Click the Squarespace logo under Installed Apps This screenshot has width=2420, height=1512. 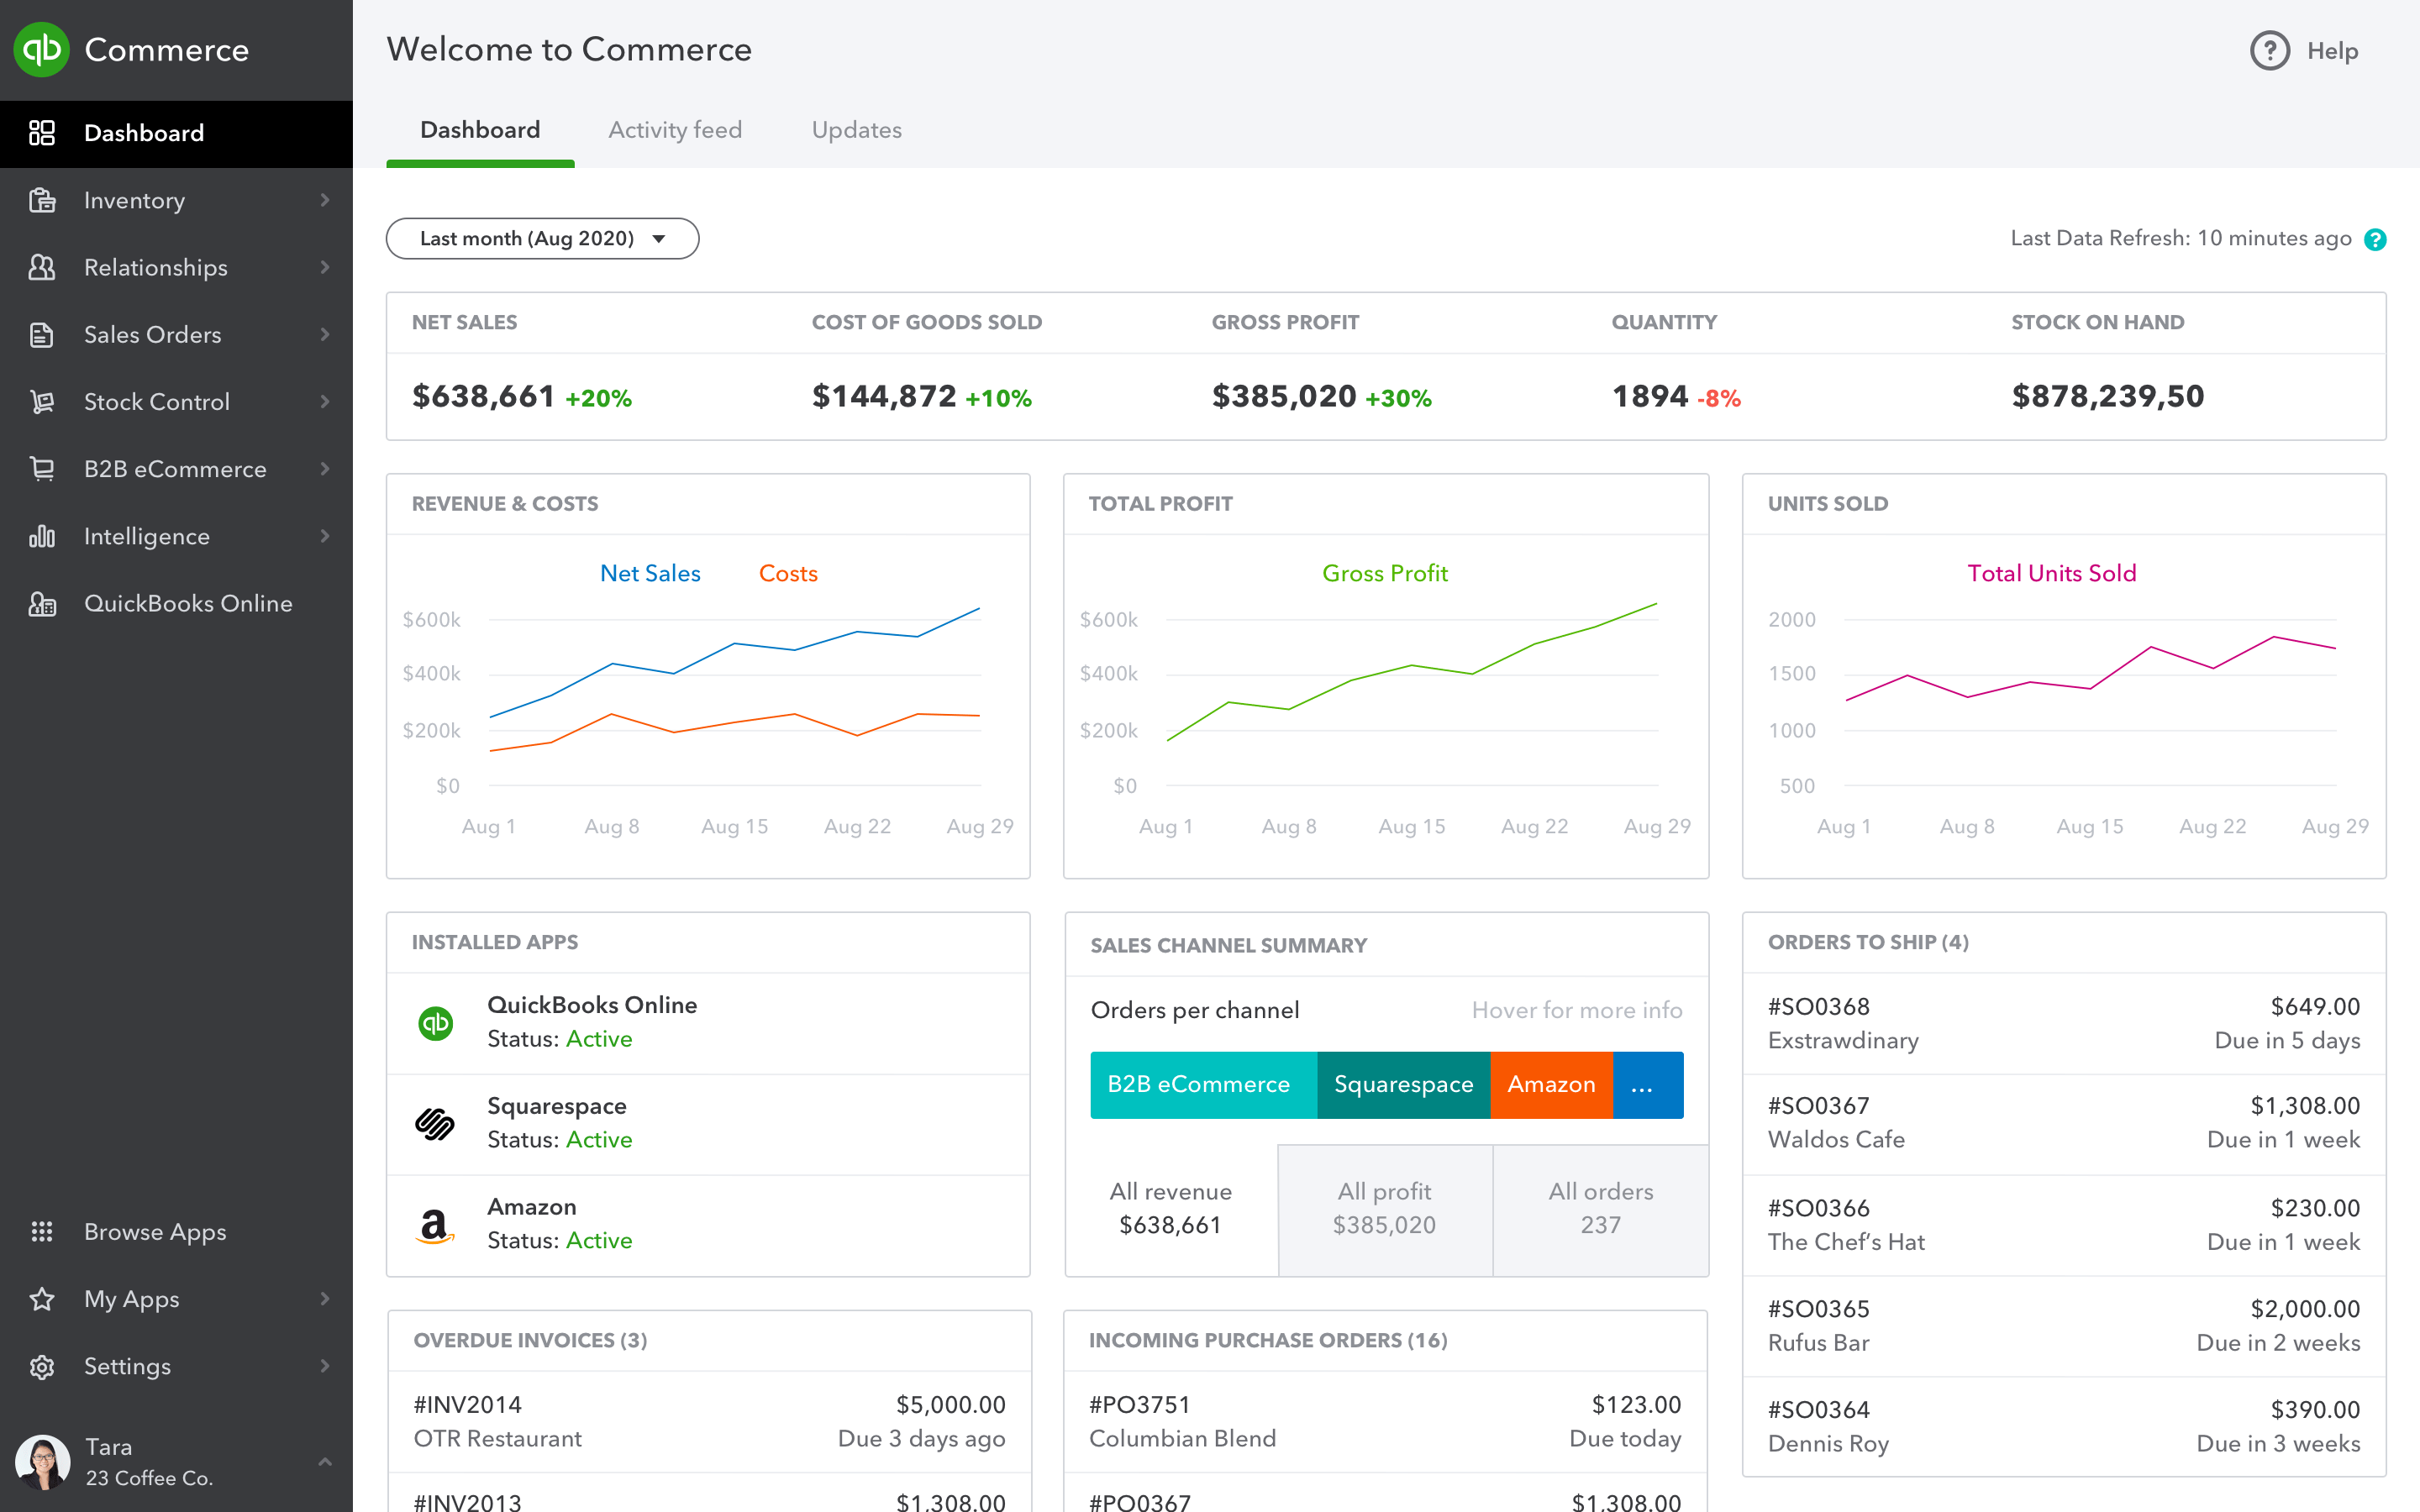pyautogui.click(x=435, y=1123)
